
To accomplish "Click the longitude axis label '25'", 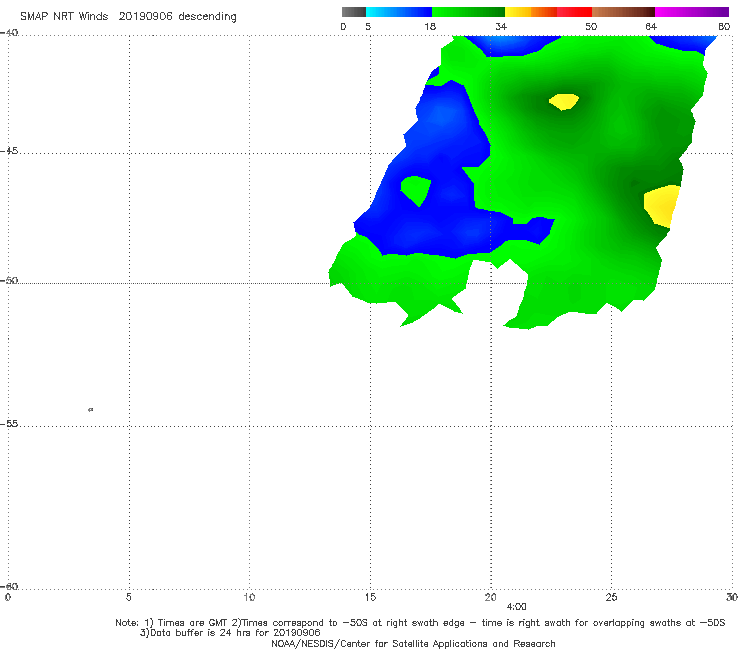I will click(x=611, y=598).
